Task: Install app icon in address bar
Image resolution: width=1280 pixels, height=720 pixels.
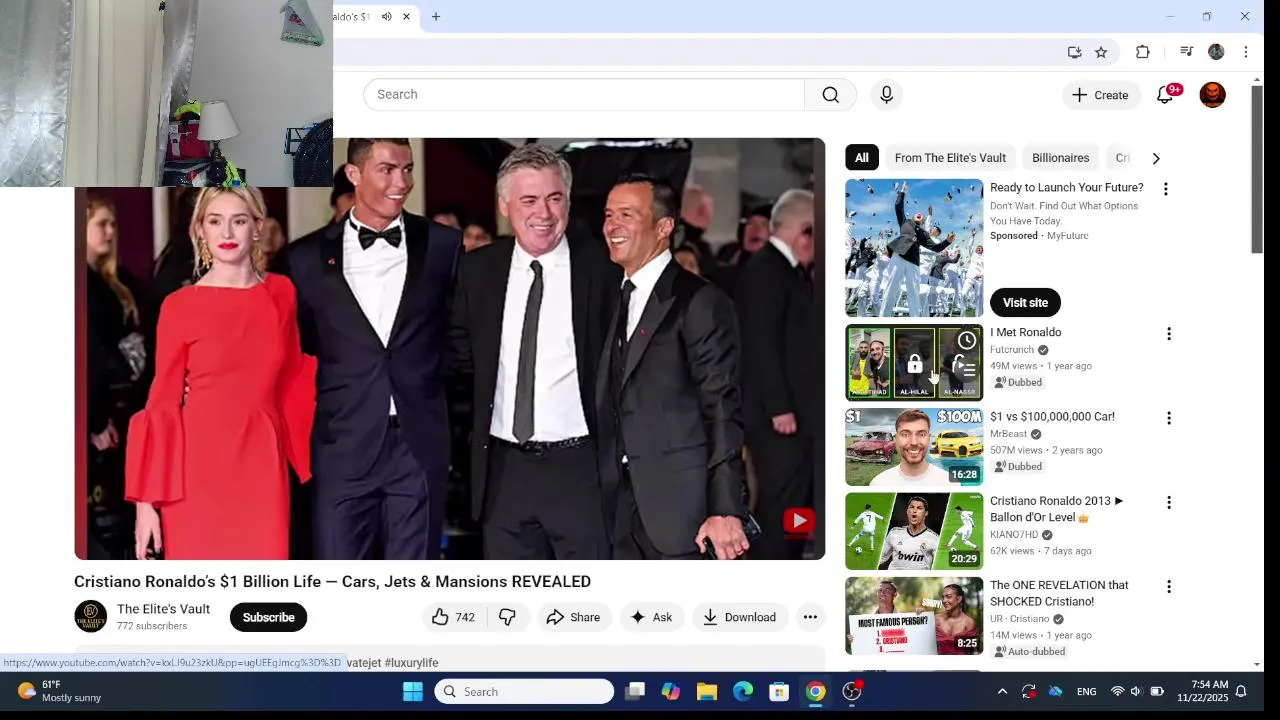Action: [x=1074, y=52]
